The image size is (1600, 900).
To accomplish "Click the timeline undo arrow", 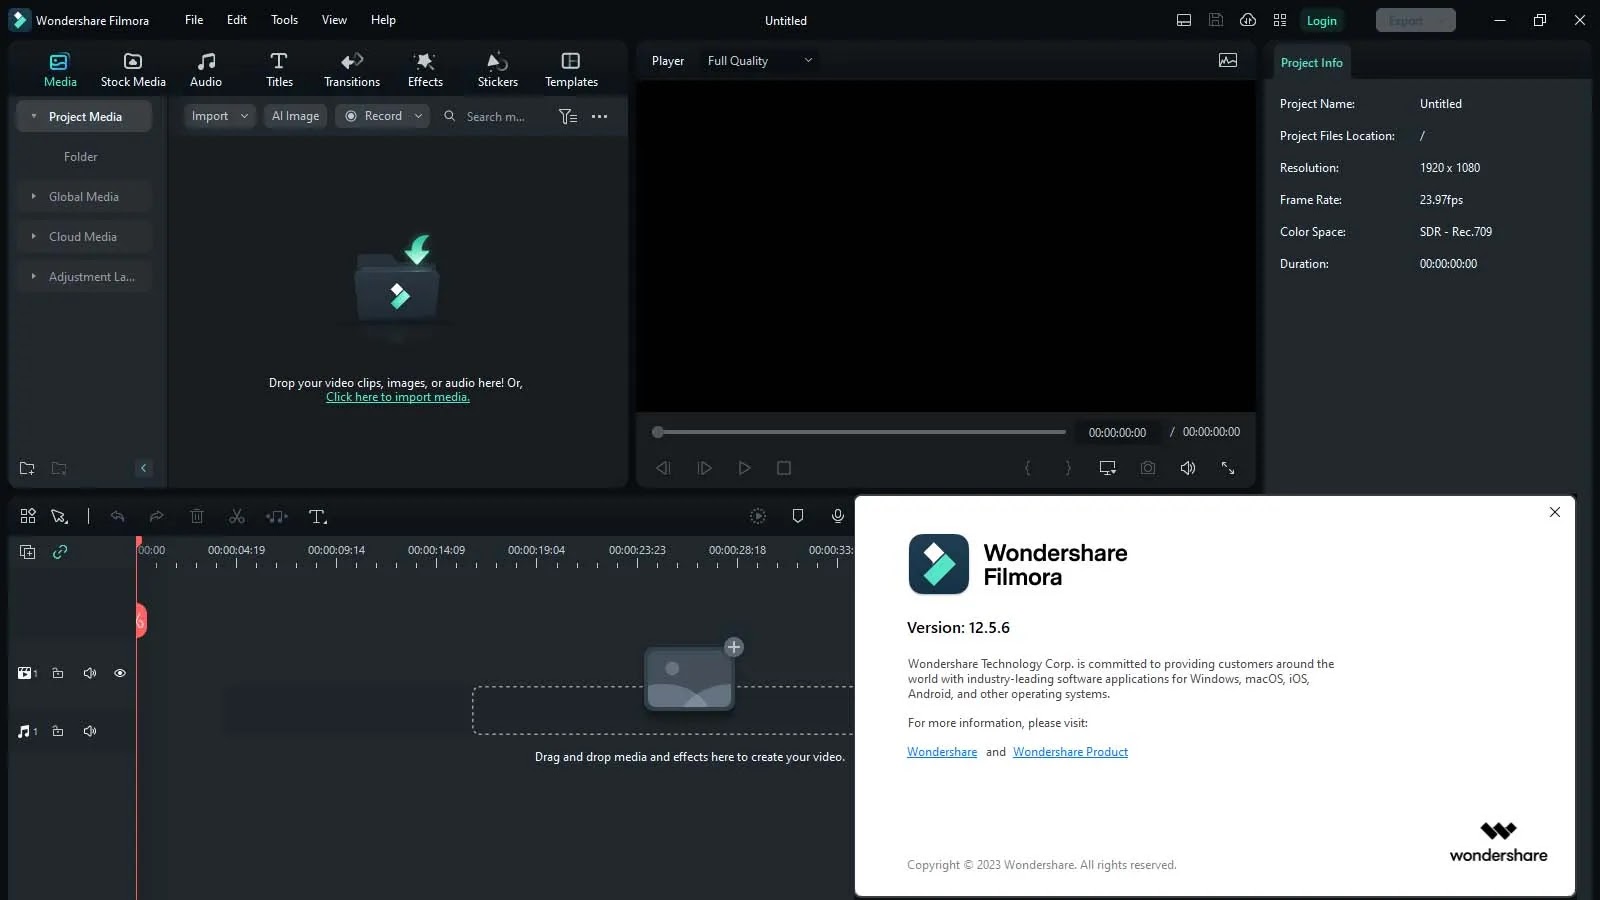I will tap(117, 516).
